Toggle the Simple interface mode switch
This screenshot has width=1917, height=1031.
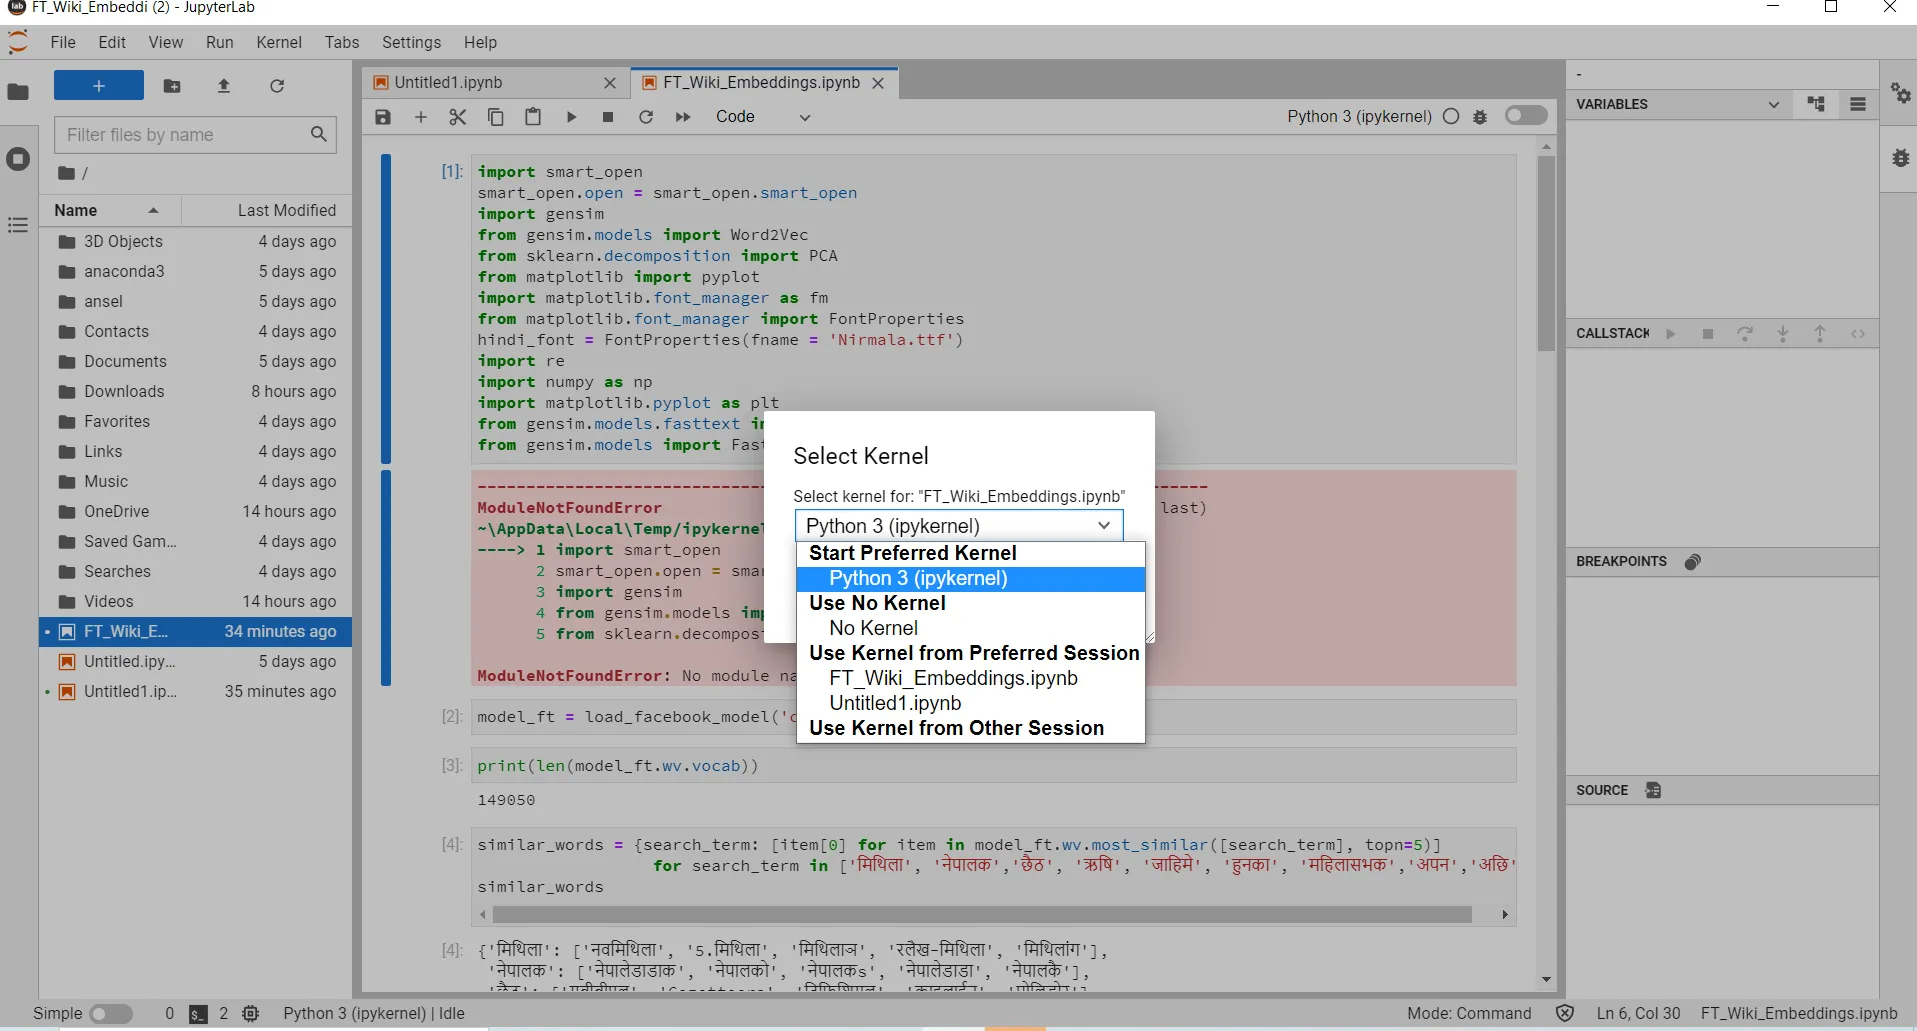point(111,1013)
